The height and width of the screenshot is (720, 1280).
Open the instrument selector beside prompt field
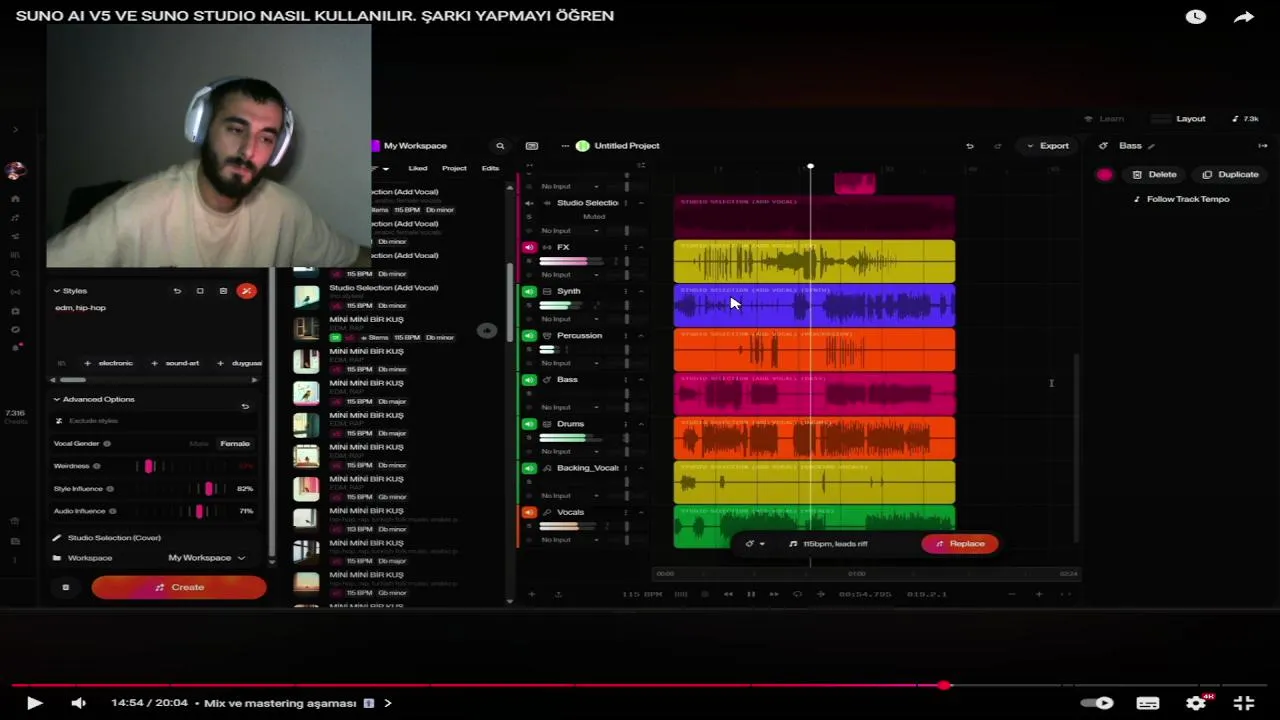click(754, 544)
